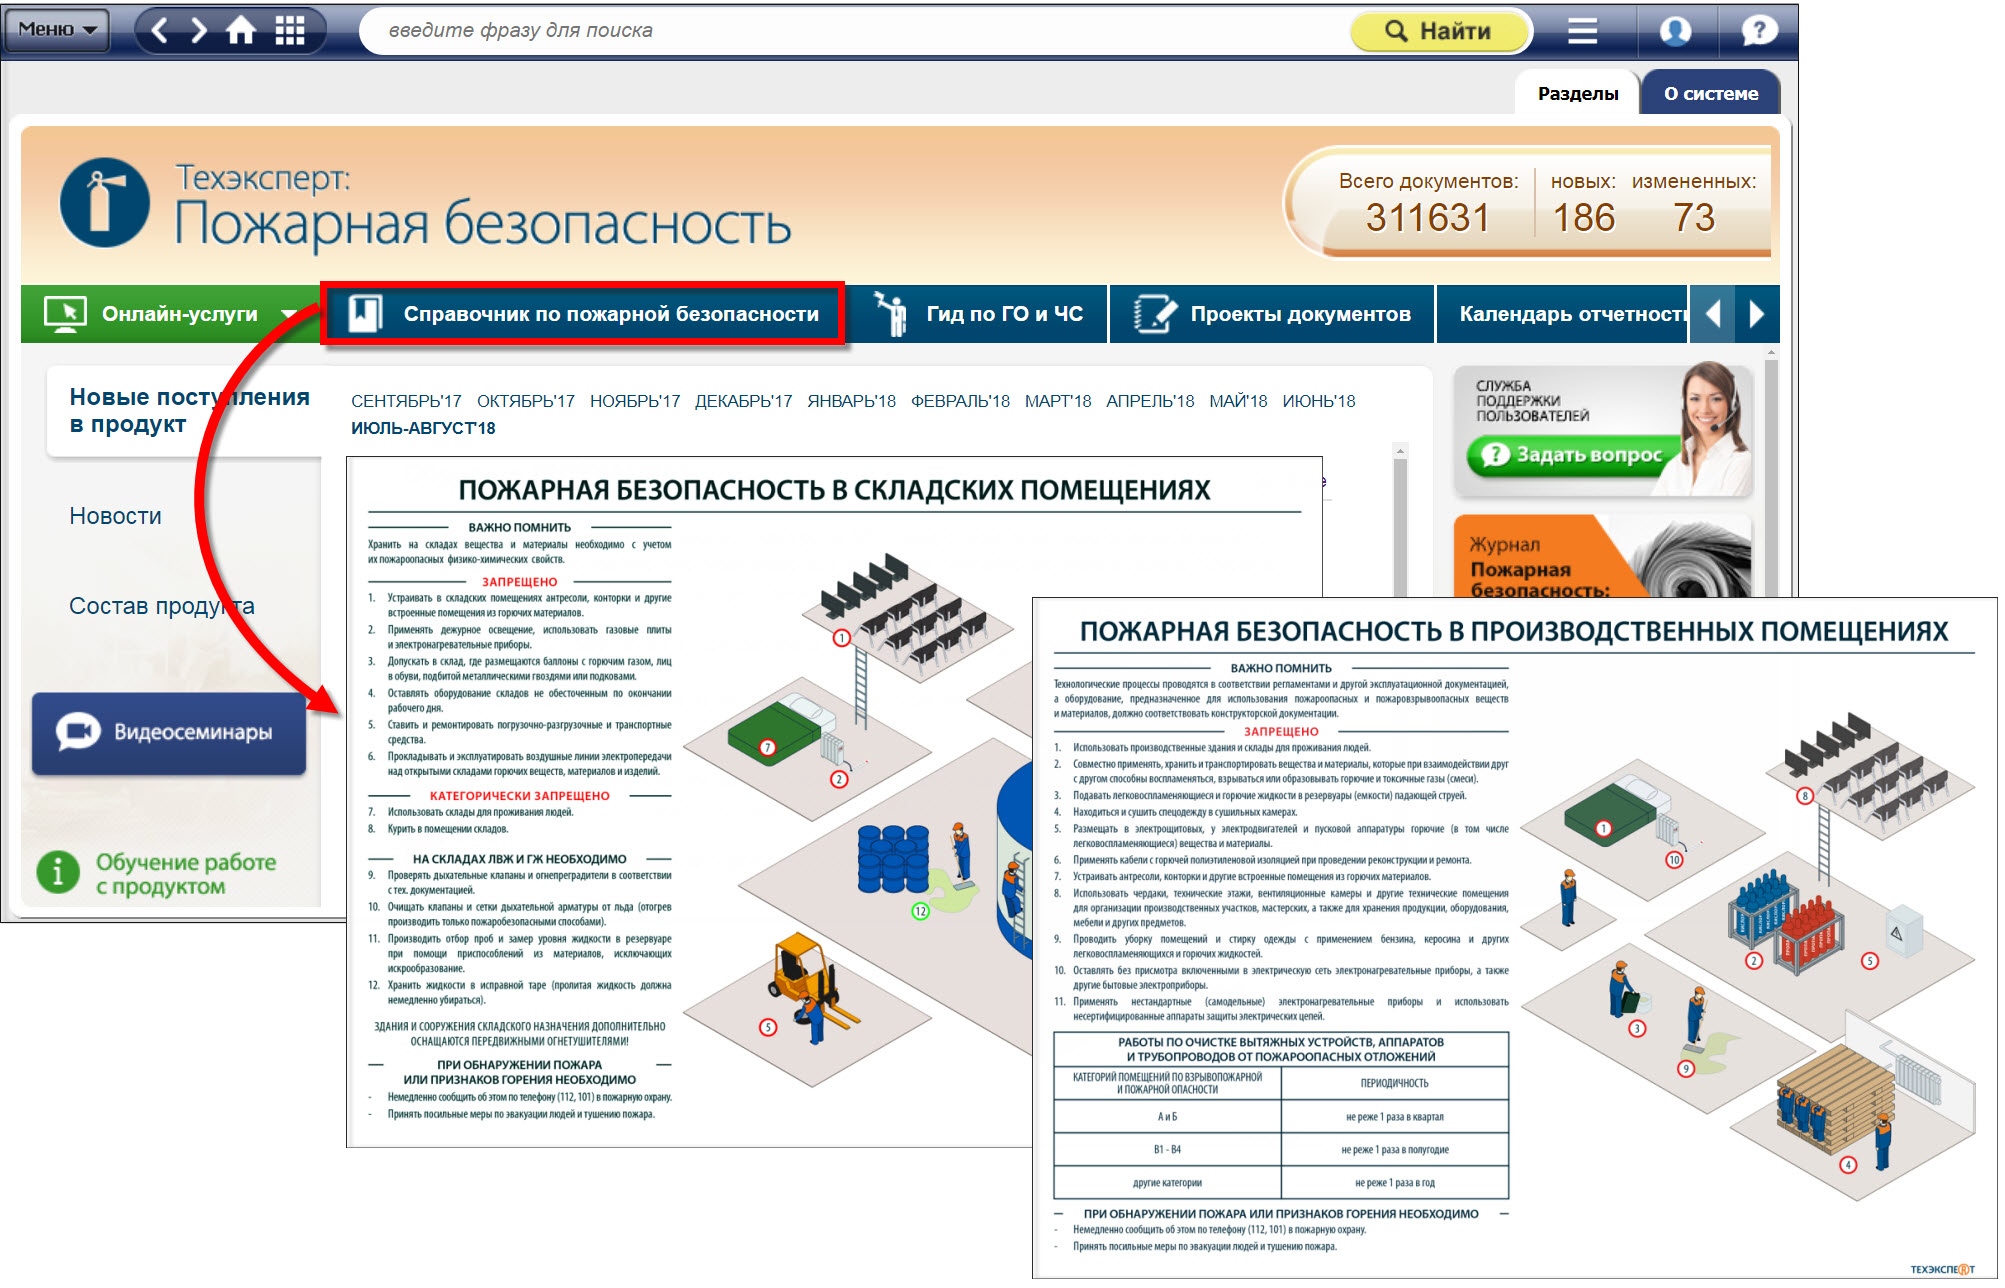Switch to the О системе tab
This screenshot has height=1288, width=2005.
pyautogui.click(x=1710, y=93)
